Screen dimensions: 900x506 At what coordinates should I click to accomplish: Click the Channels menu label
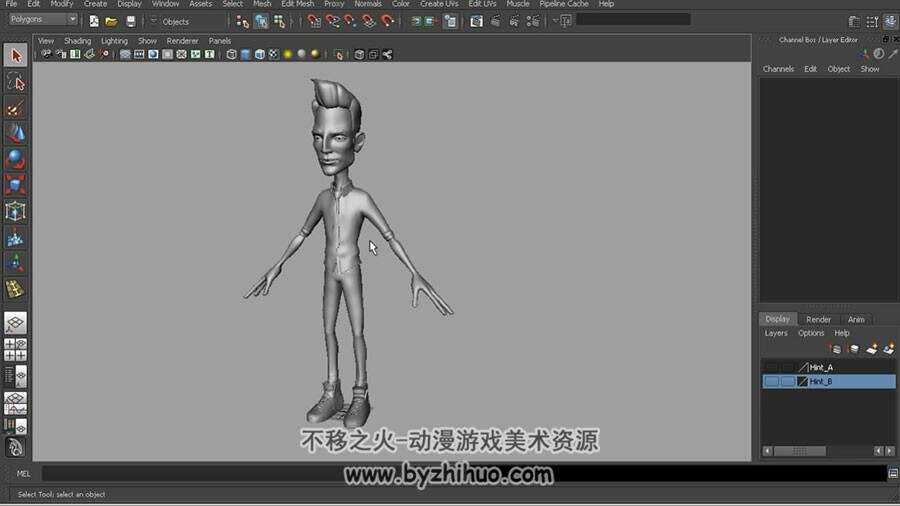(x=778, y=69)
